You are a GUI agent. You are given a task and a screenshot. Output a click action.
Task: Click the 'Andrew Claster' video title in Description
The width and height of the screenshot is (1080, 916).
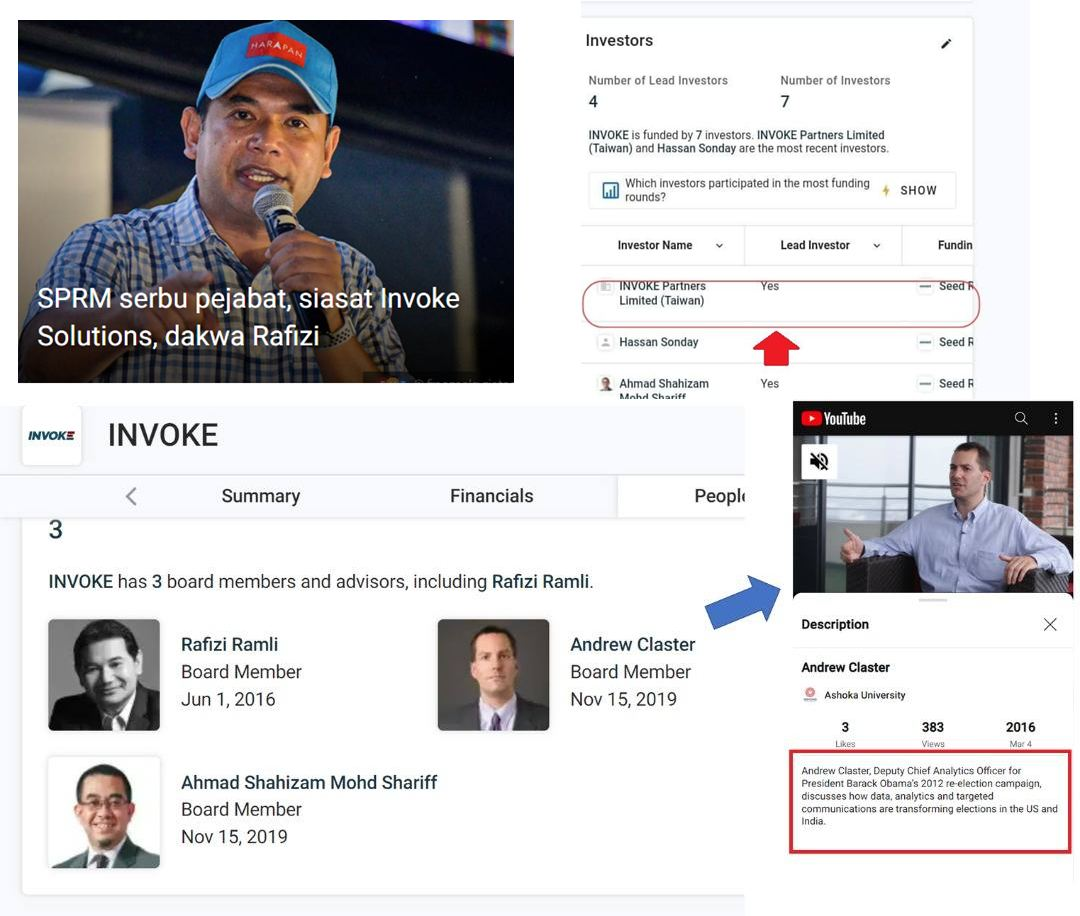click(845, 667)
